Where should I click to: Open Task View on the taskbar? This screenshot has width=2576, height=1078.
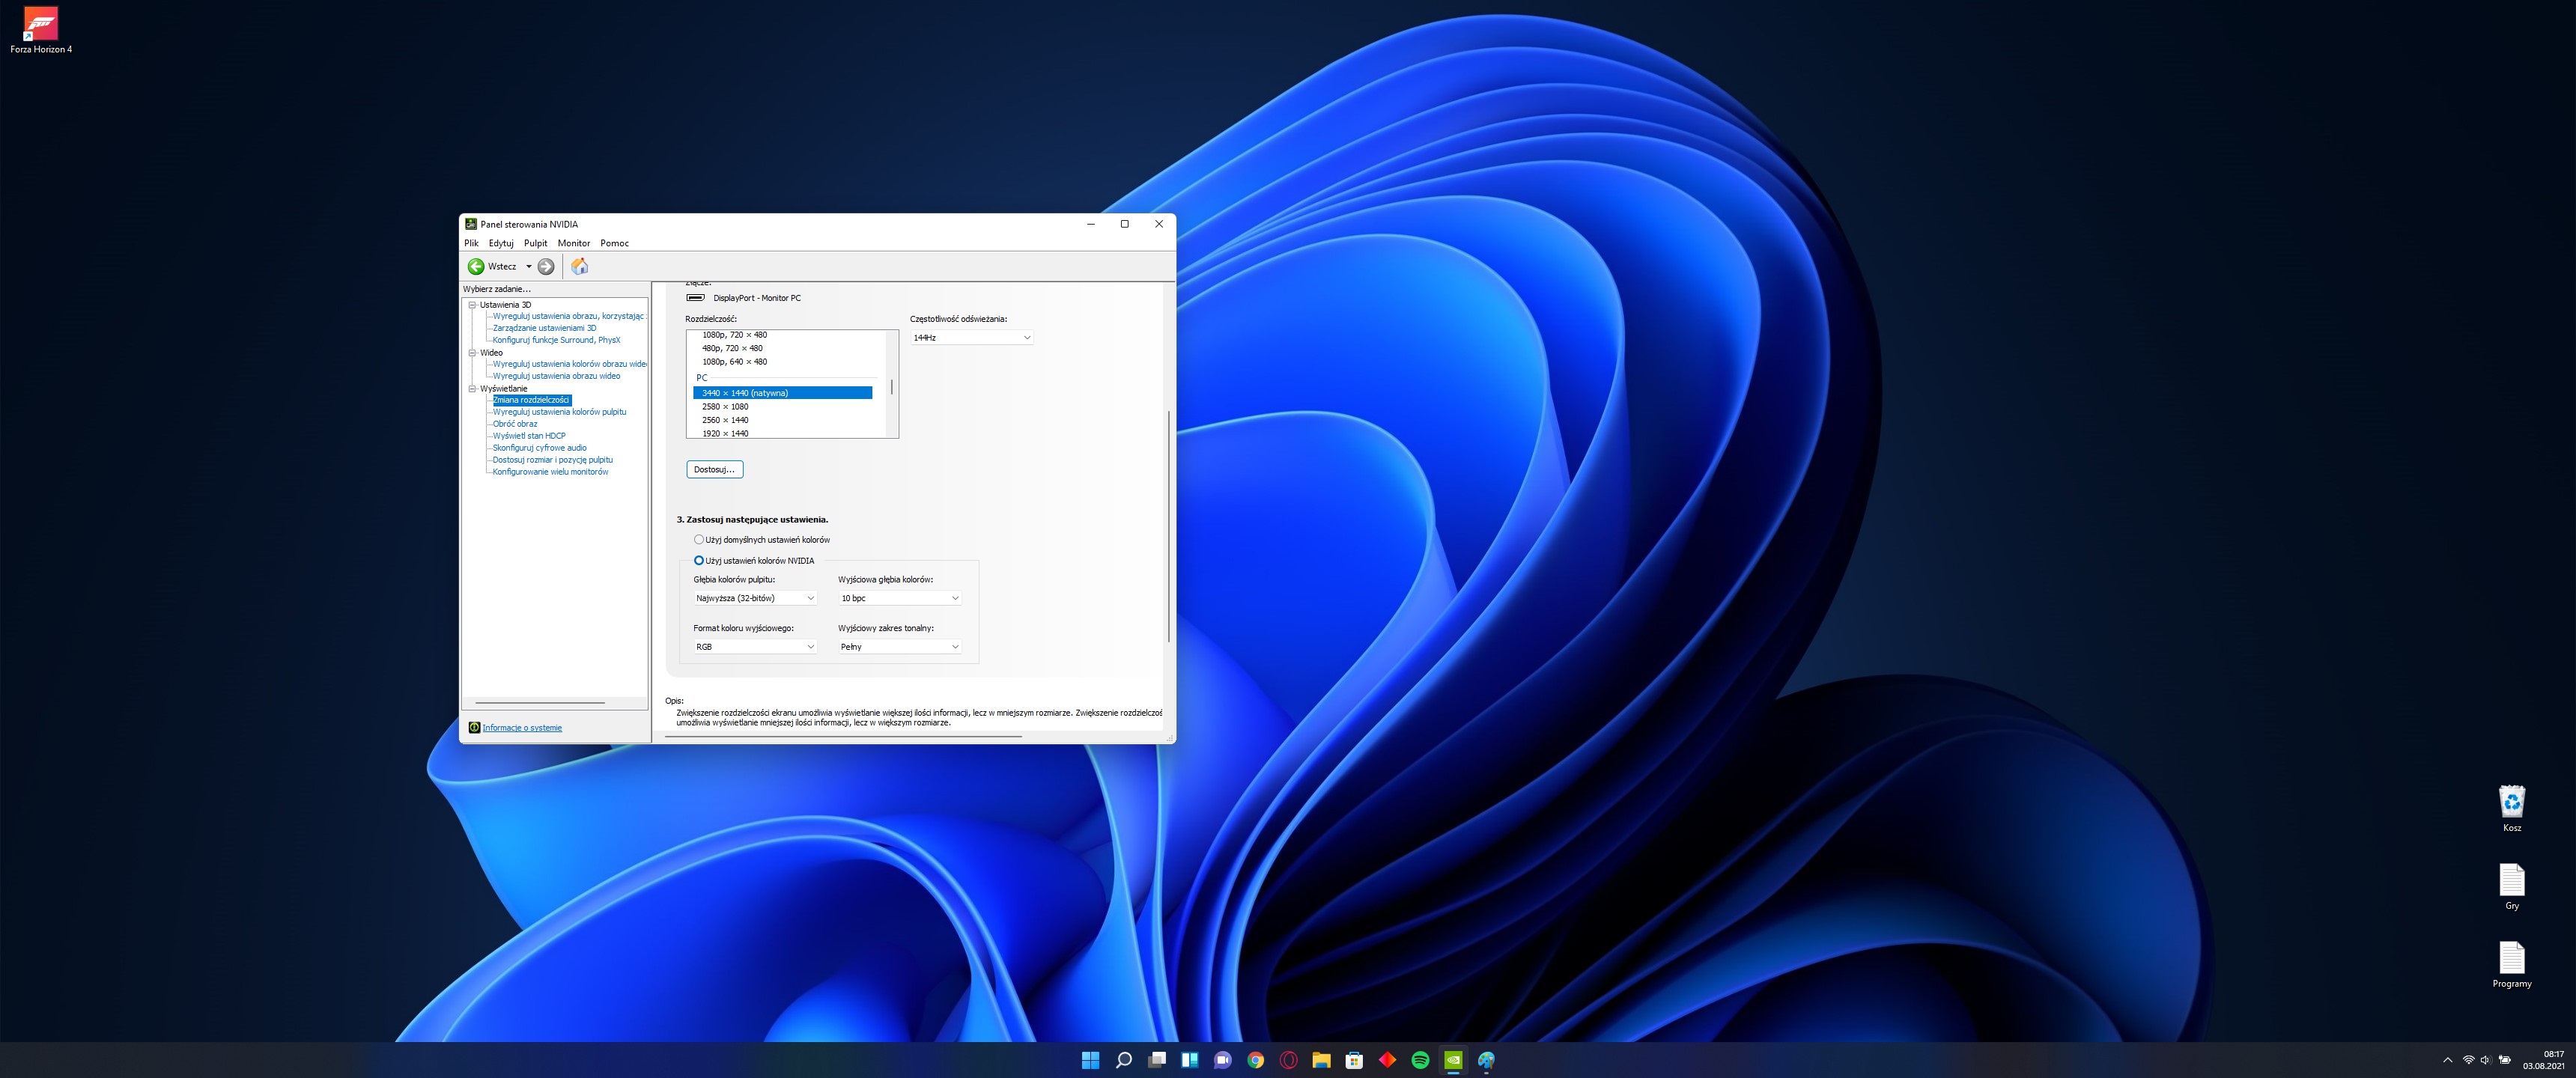1156,1060
